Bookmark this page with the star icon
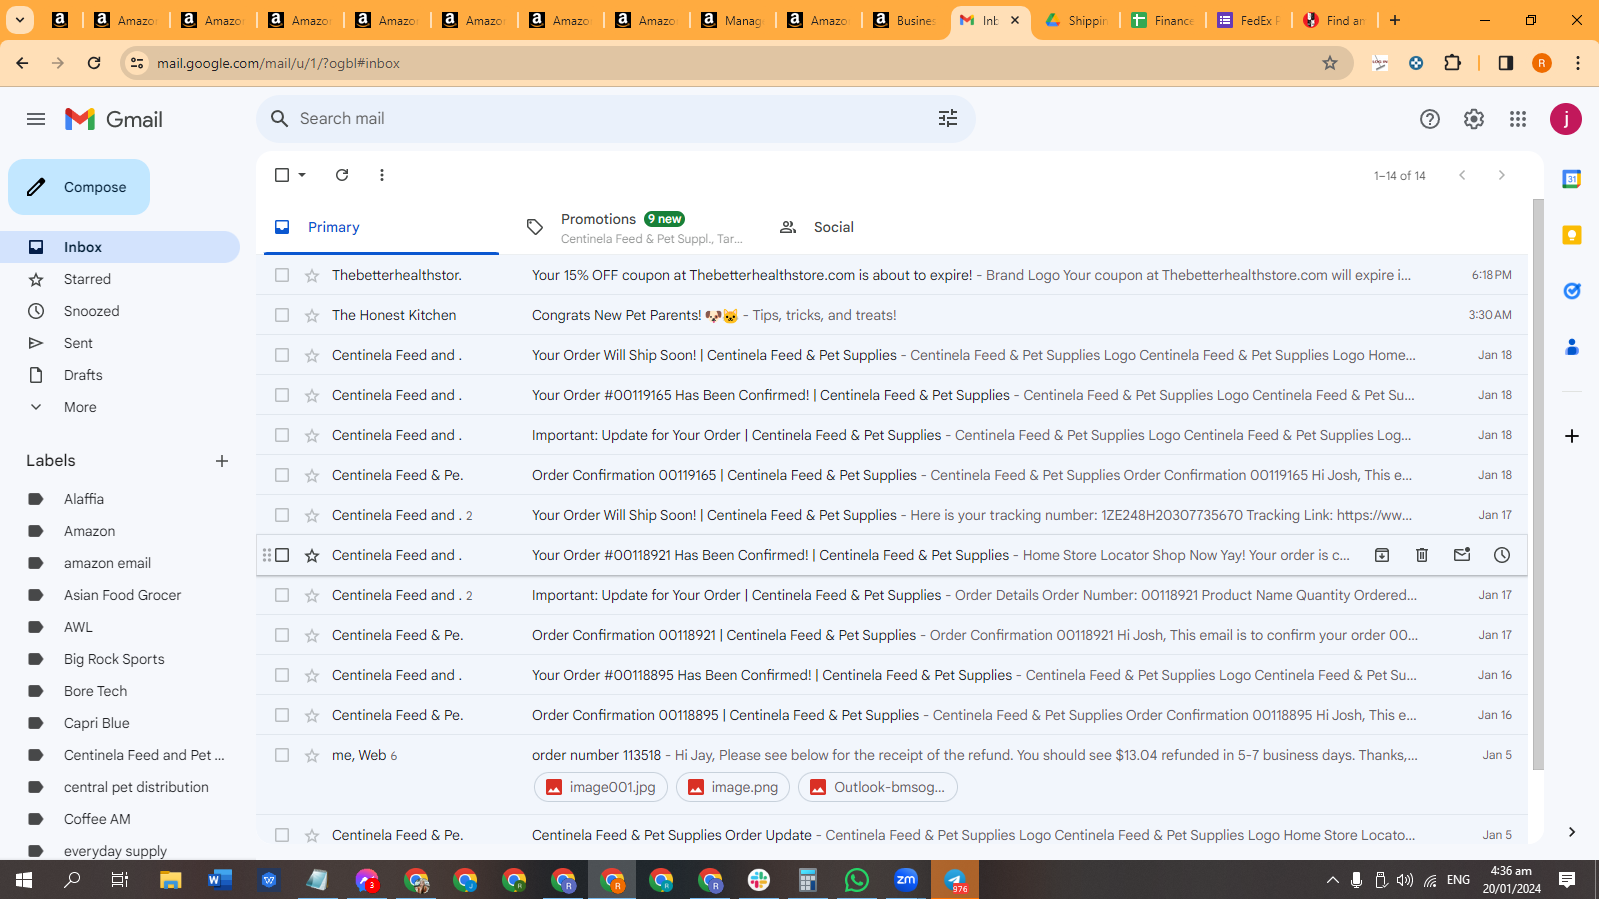 (x=1330, y=63)
